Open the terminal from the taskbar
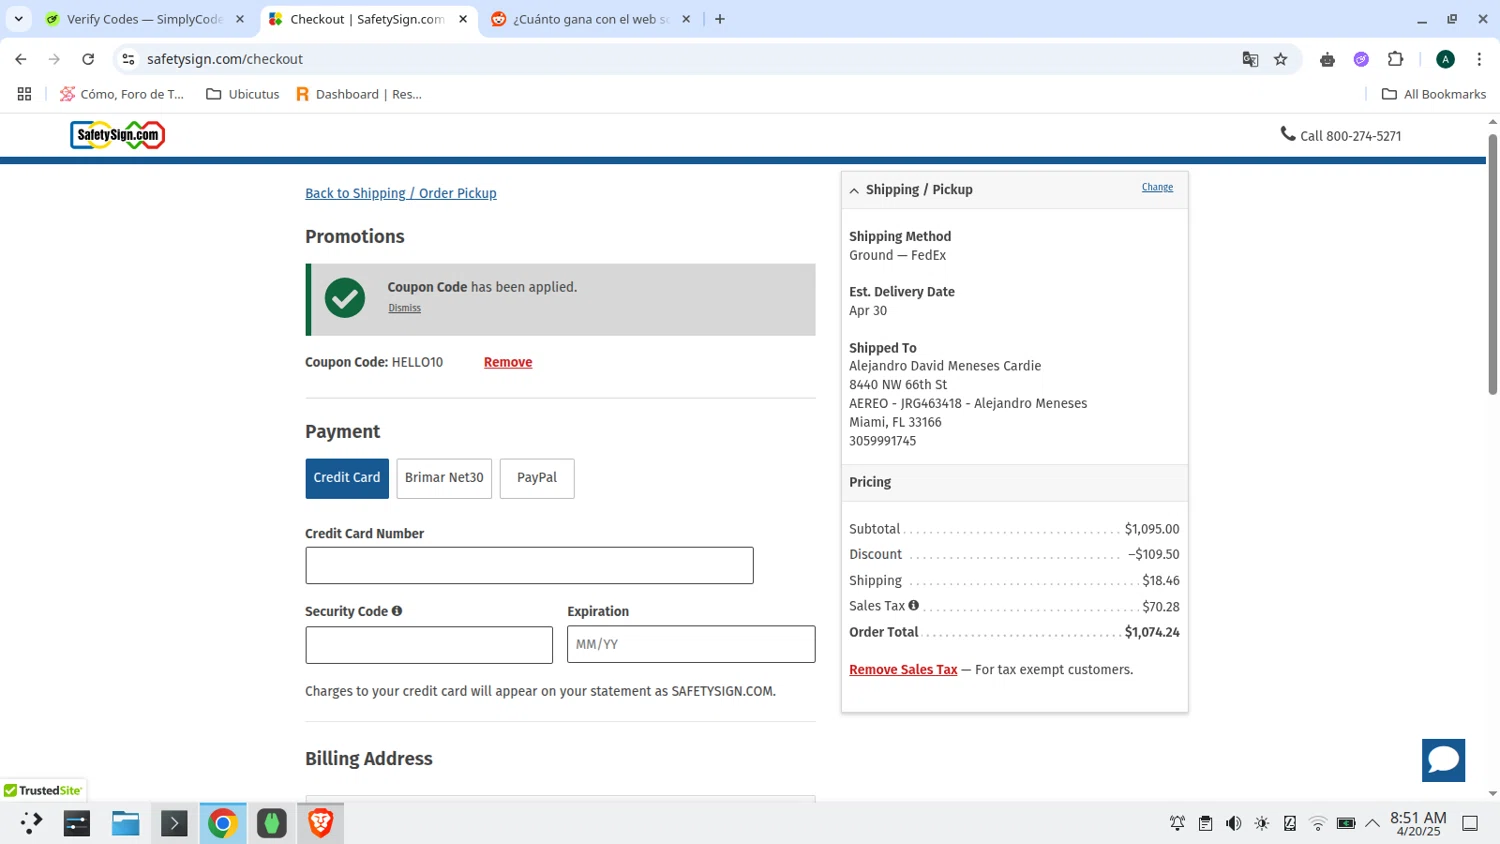This screenshot has width=1500, height=844. click(x=174, y=823)
